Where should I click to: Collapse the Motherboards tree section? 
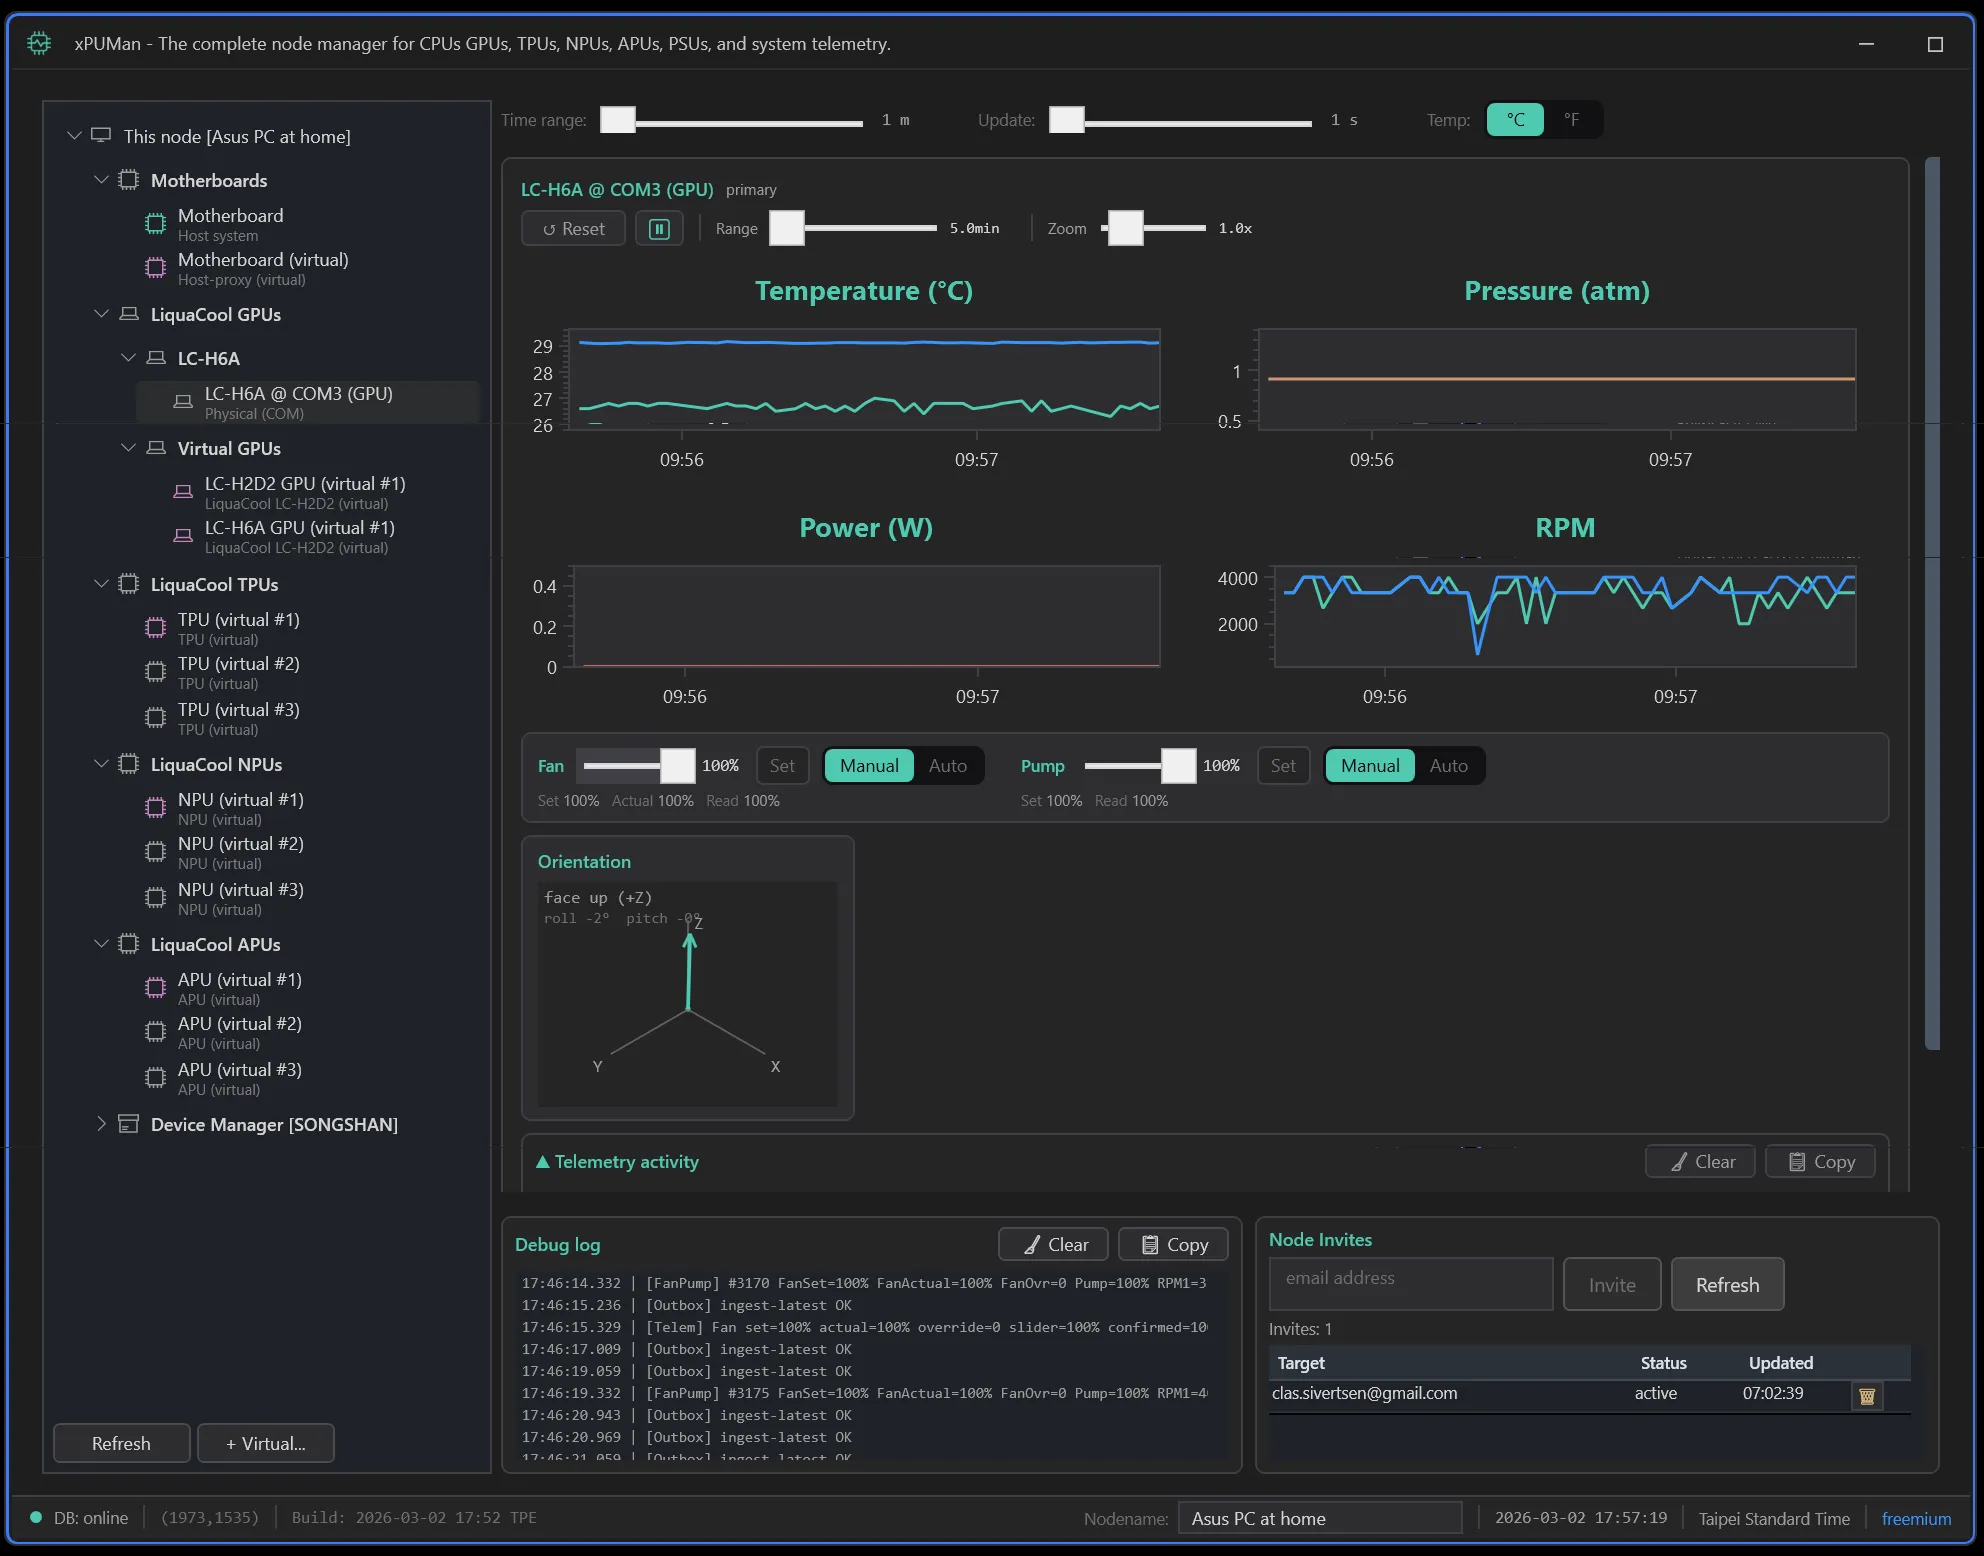pos(101,179)
